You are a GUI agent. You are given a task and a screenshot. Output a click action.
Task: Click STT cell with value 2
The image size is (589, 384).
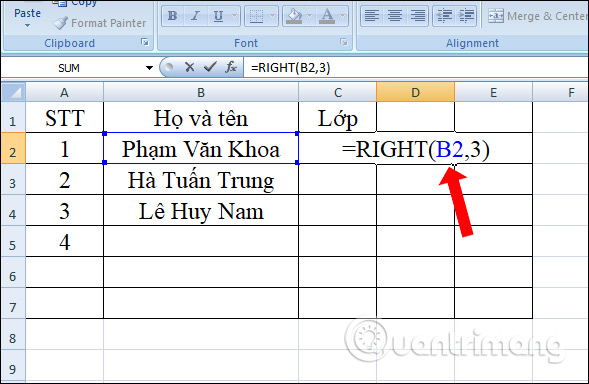(x=65, y=179)
